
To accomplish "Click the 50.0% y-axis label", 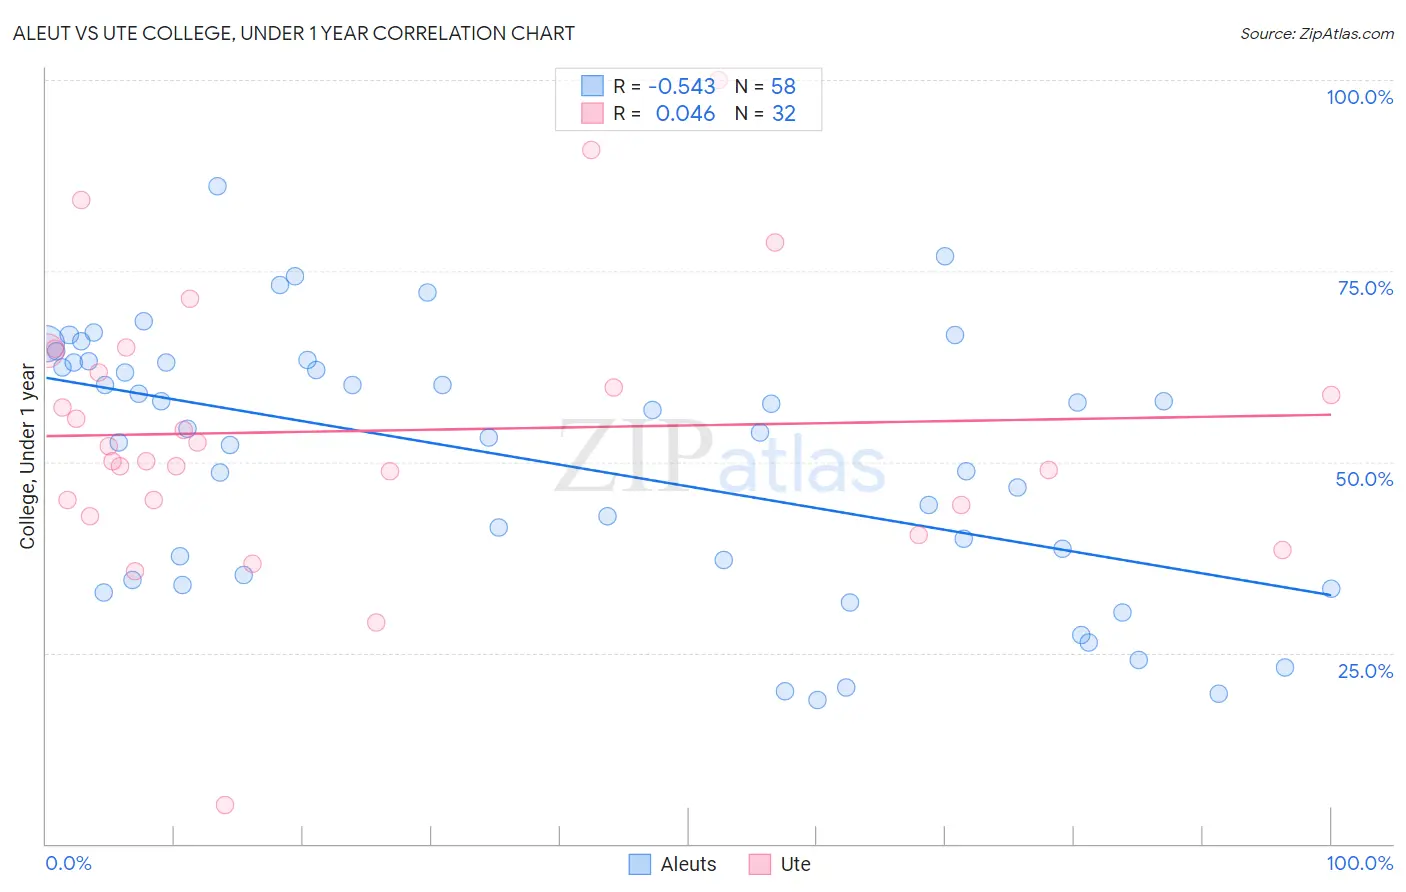I will 1364,479.
